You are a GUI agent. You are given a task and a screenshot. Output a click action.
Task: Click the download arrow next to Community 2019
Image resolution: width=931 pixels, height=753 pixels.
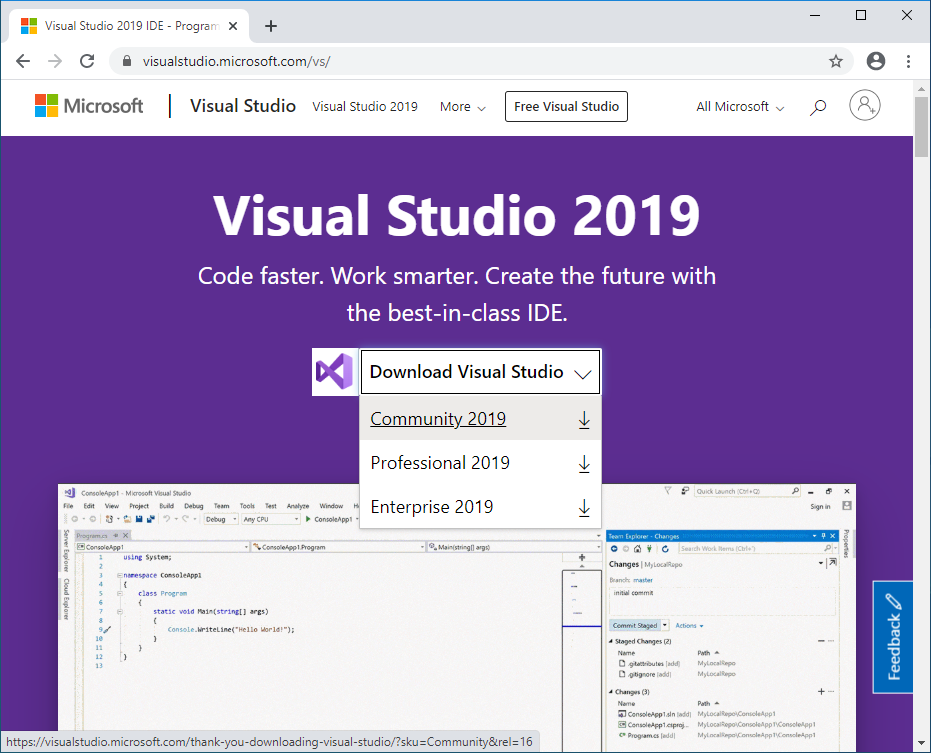(x=584, y=419)
